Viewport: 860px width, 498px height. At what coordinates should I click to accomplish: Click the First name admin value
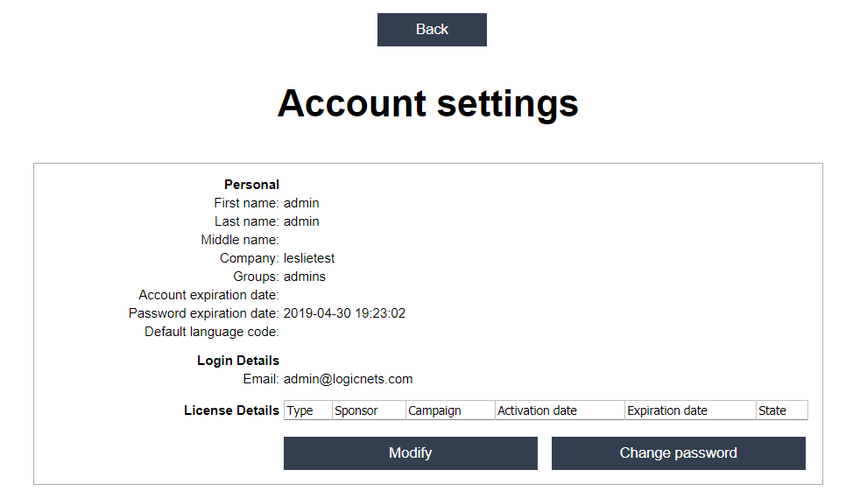(301, 203)
